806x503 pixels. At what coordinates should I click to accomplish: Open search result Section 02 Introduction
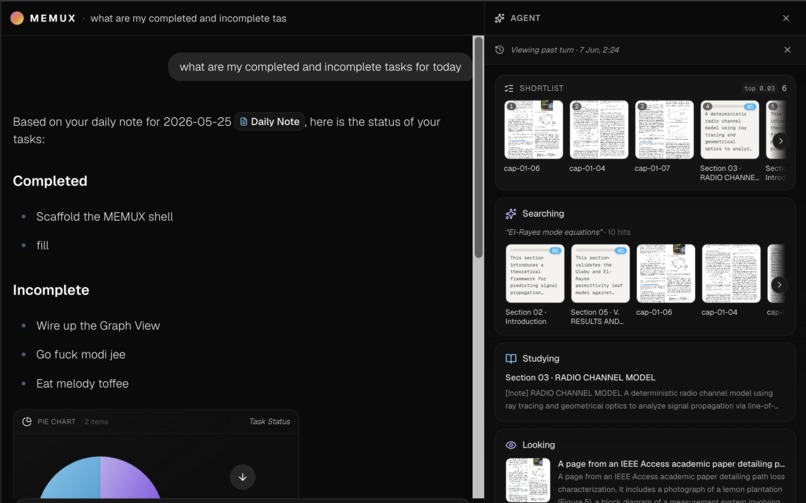[535, 273]
